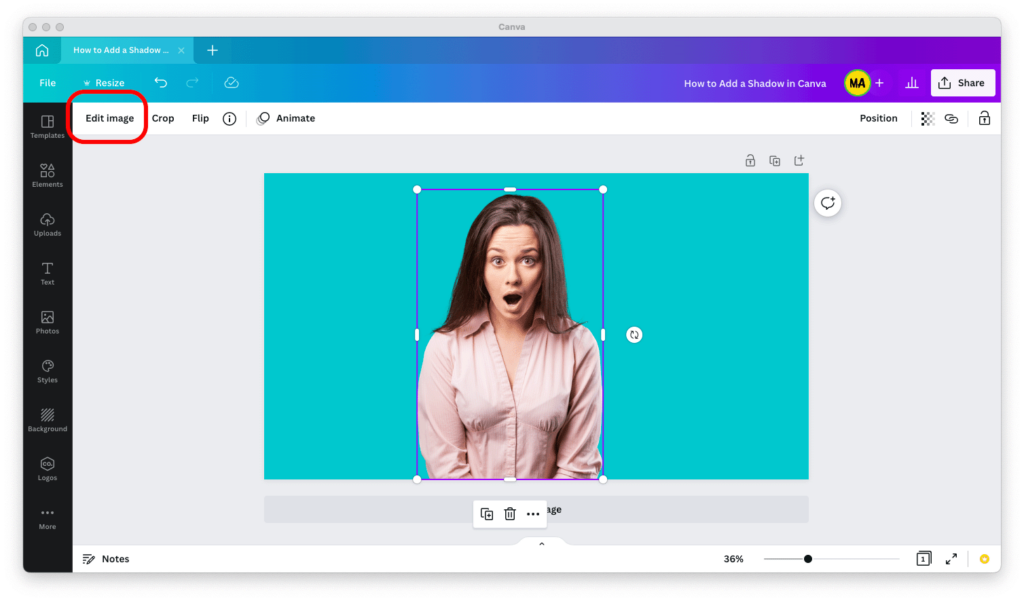Select the woman photo on the canvas
Viewport: 1024px width, 601px height.
[x=510, y=334]
